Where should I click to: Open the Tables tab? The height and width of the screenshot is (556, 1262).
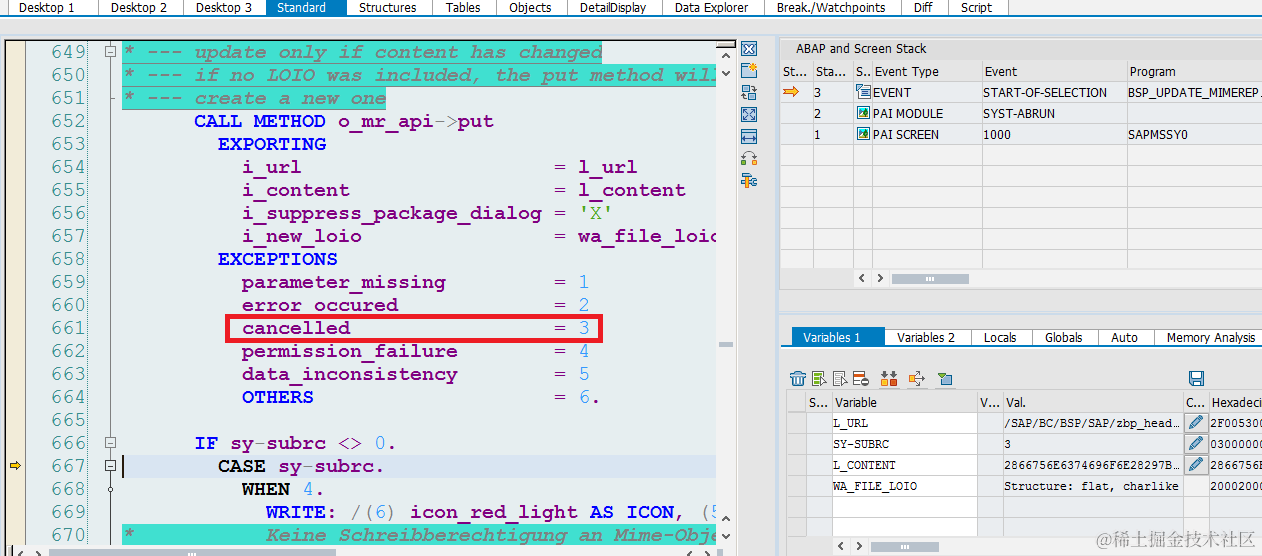coord(463,7)
